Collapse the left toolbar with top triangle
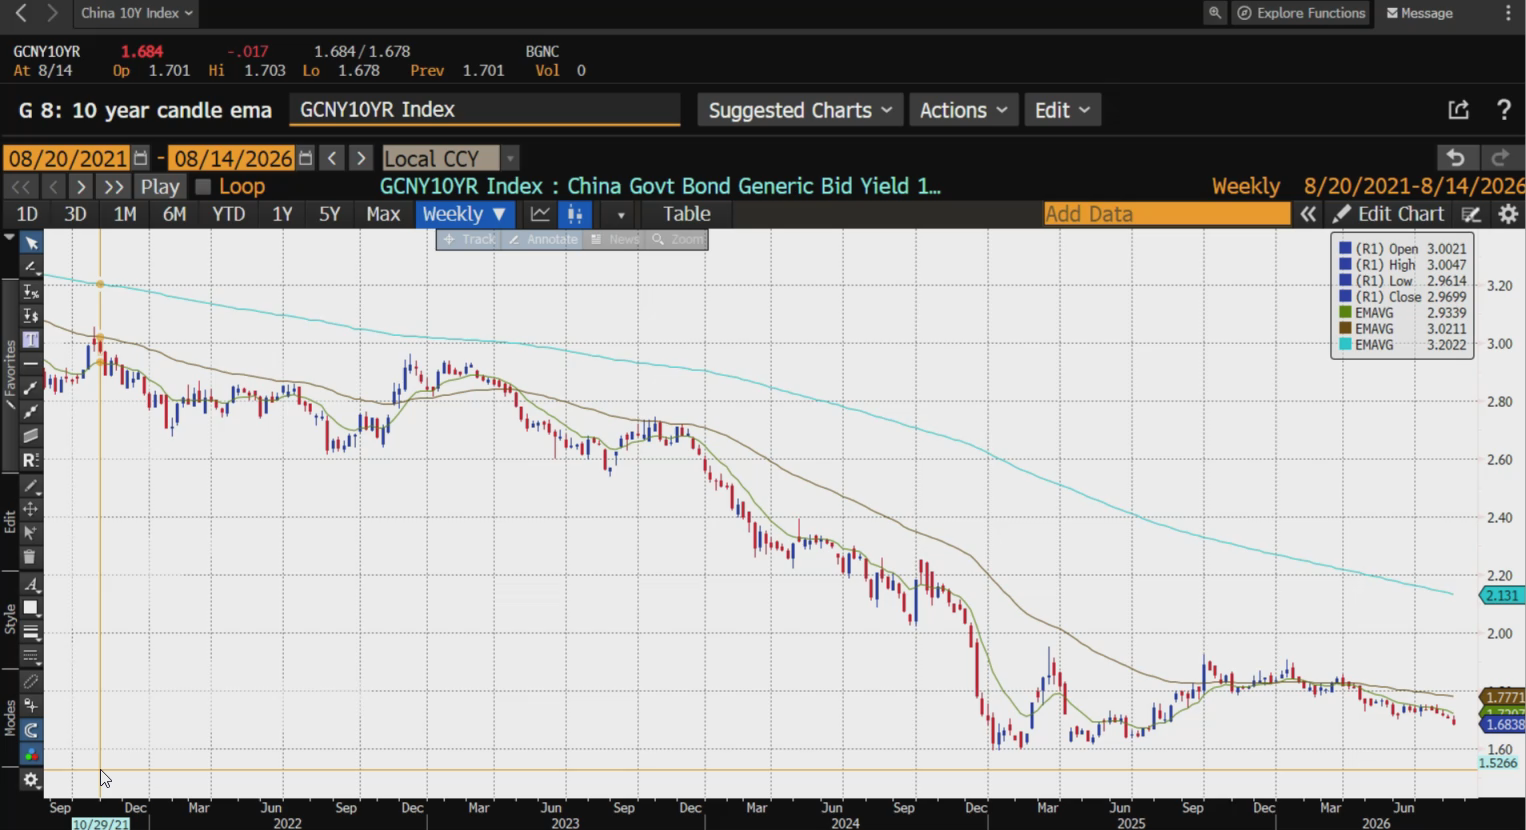1526x830 pixels. pos(9,238)
